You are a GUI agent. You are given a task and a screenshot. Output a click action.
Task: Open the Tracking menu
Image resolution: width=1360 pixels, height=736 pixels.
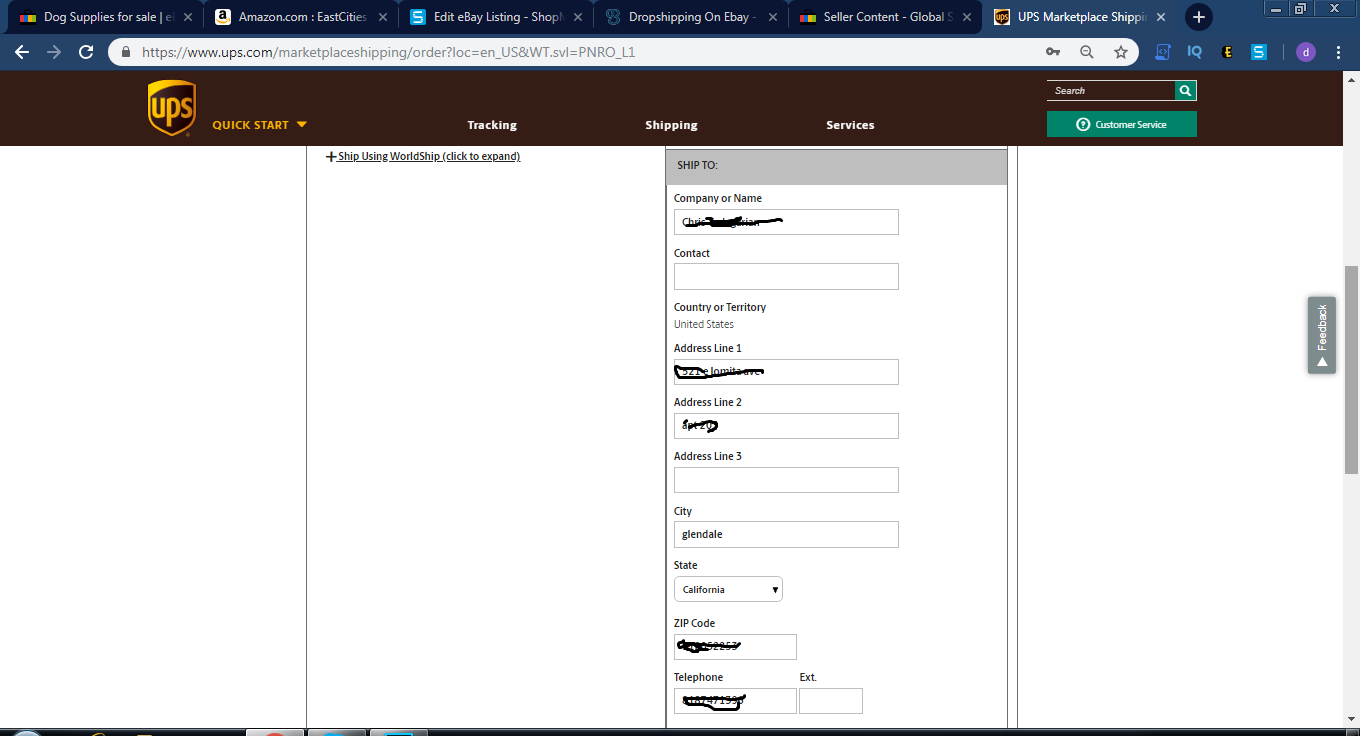492,125
